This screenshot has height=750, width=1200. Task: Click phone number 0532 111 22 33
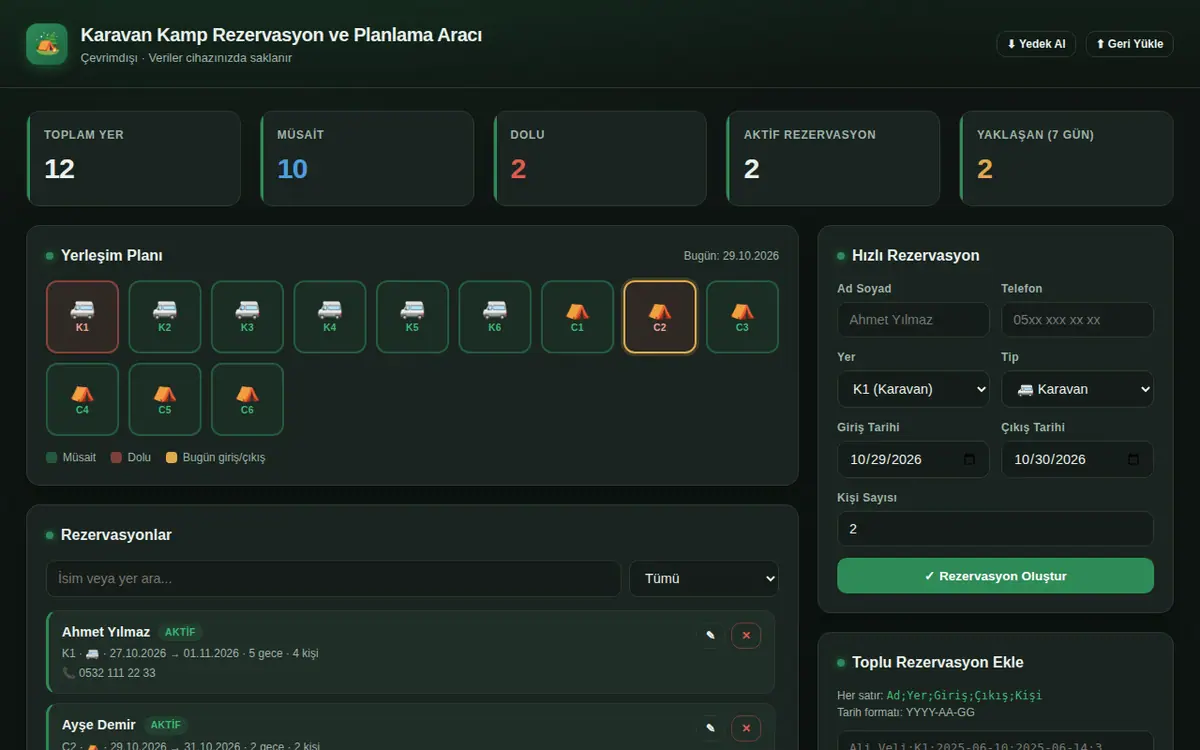tap(117, 673)
